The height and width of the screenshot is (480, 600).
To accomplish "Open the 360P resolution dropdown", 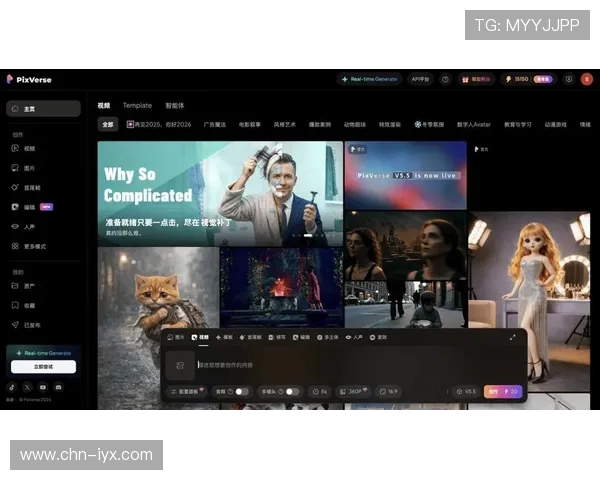I will [x=354, y=392].
